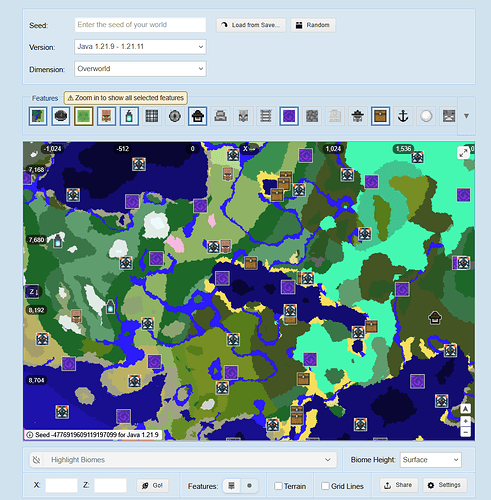Image resolution: width=491 pixels, height=500 pixels.
Task: Enable the Stronghold eye feature icon
Action: pos(175,116)
